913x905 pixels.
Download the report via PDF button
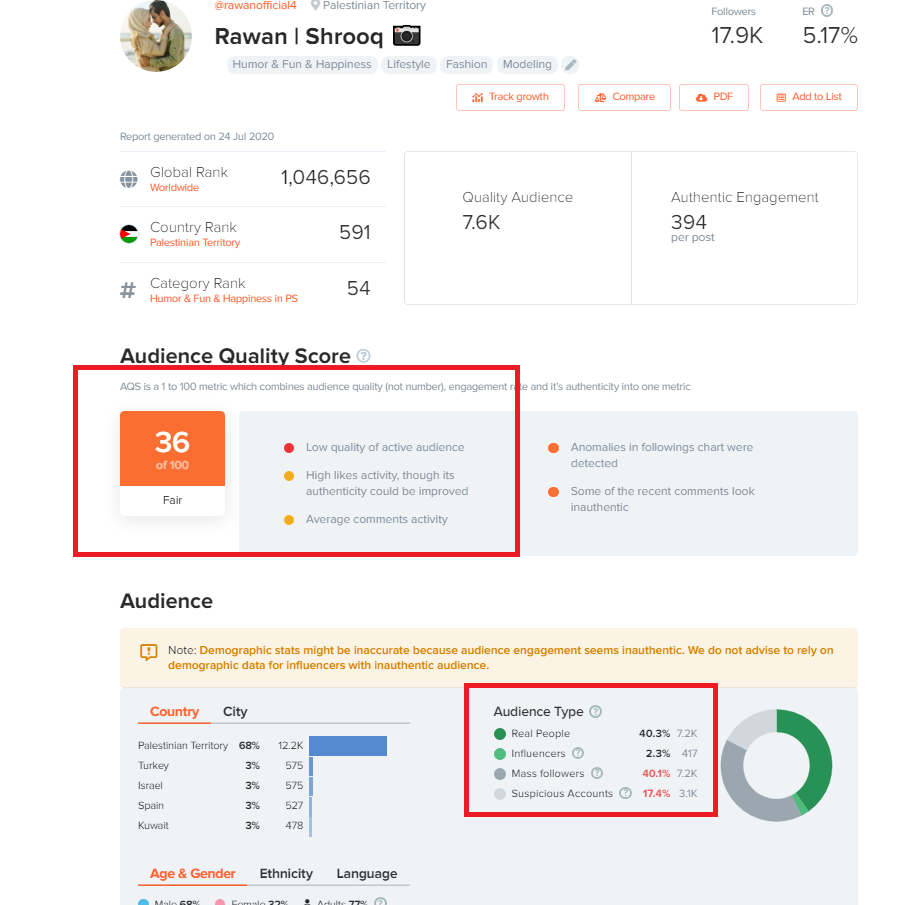click(714, 97)
